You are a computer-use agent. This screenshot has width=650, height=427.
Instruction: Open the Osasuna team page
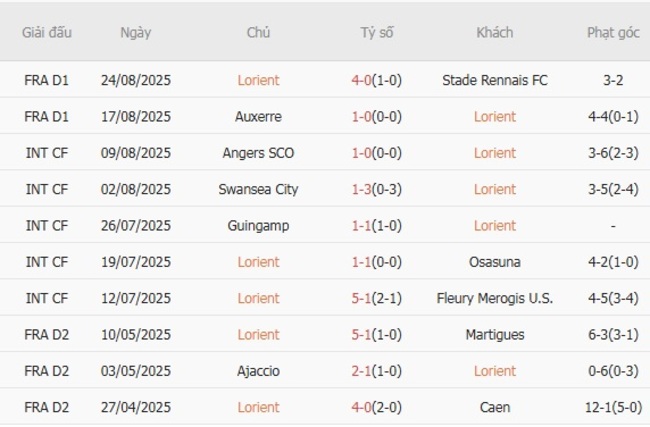coord(495,262)
